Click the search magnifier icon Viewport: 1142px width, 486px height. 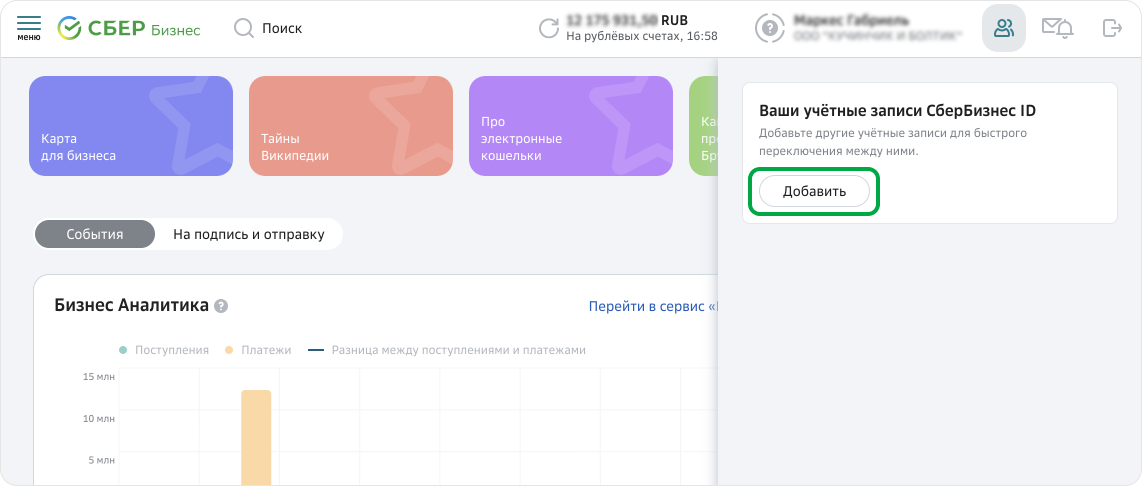(243, 29)
